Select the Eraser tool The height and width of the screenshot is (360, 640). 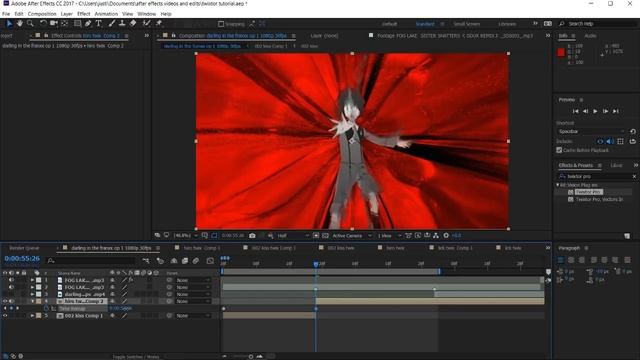pyautogui.click(x=133, y=24)
